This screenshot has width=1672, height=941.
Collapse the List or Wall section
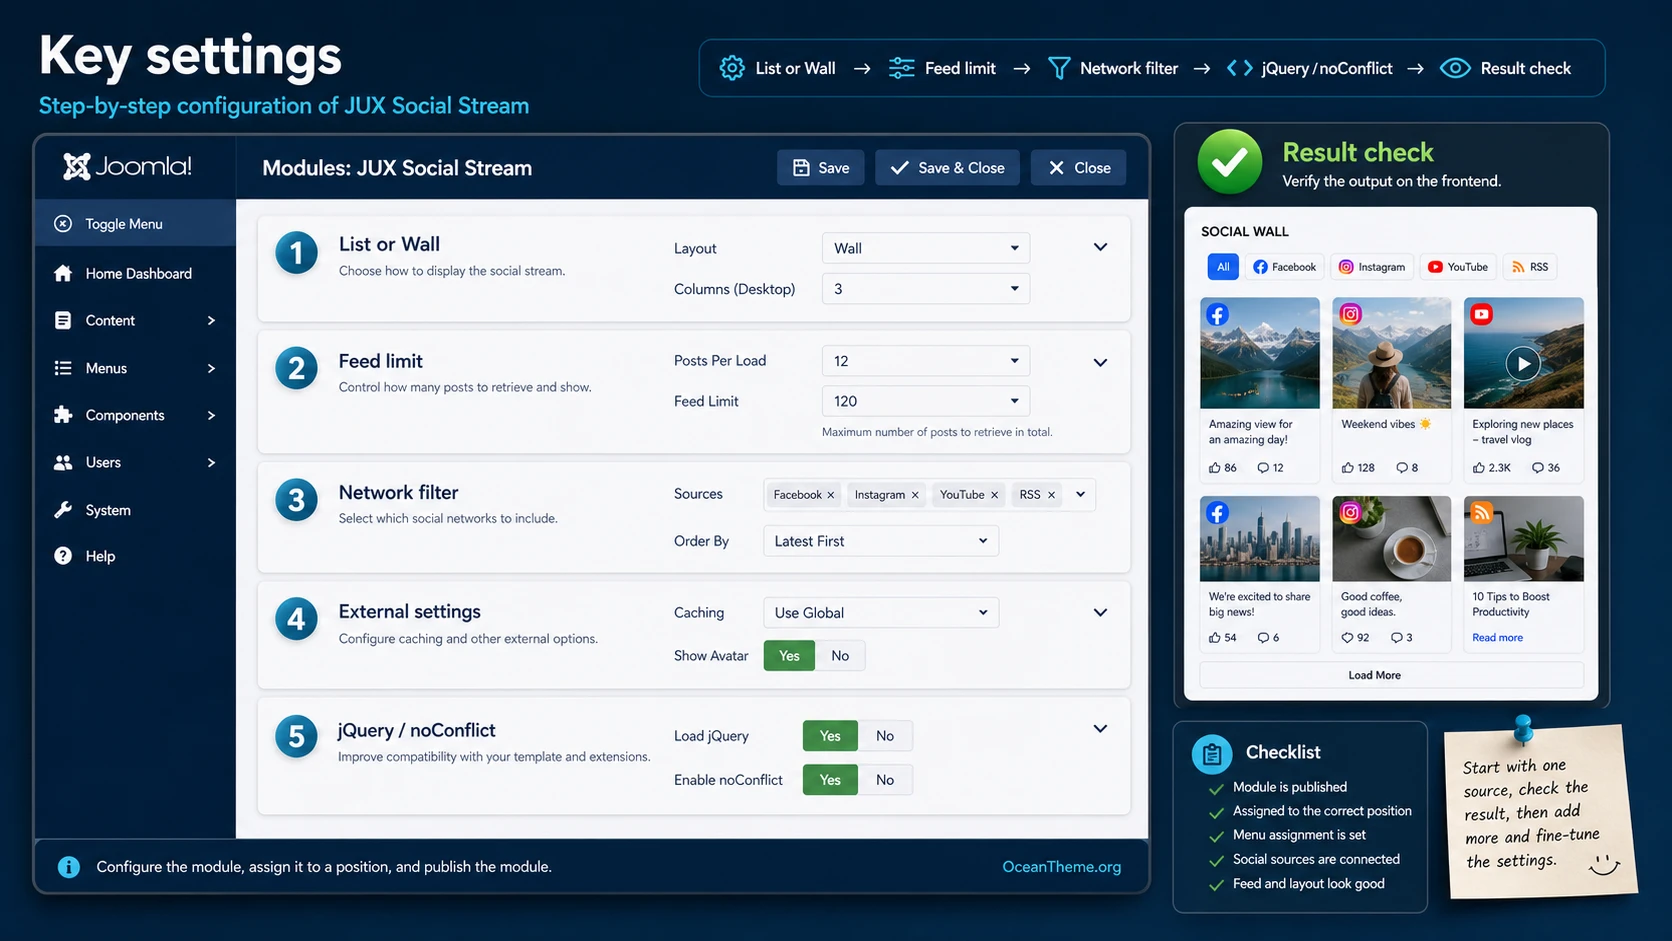[1100, 247]
